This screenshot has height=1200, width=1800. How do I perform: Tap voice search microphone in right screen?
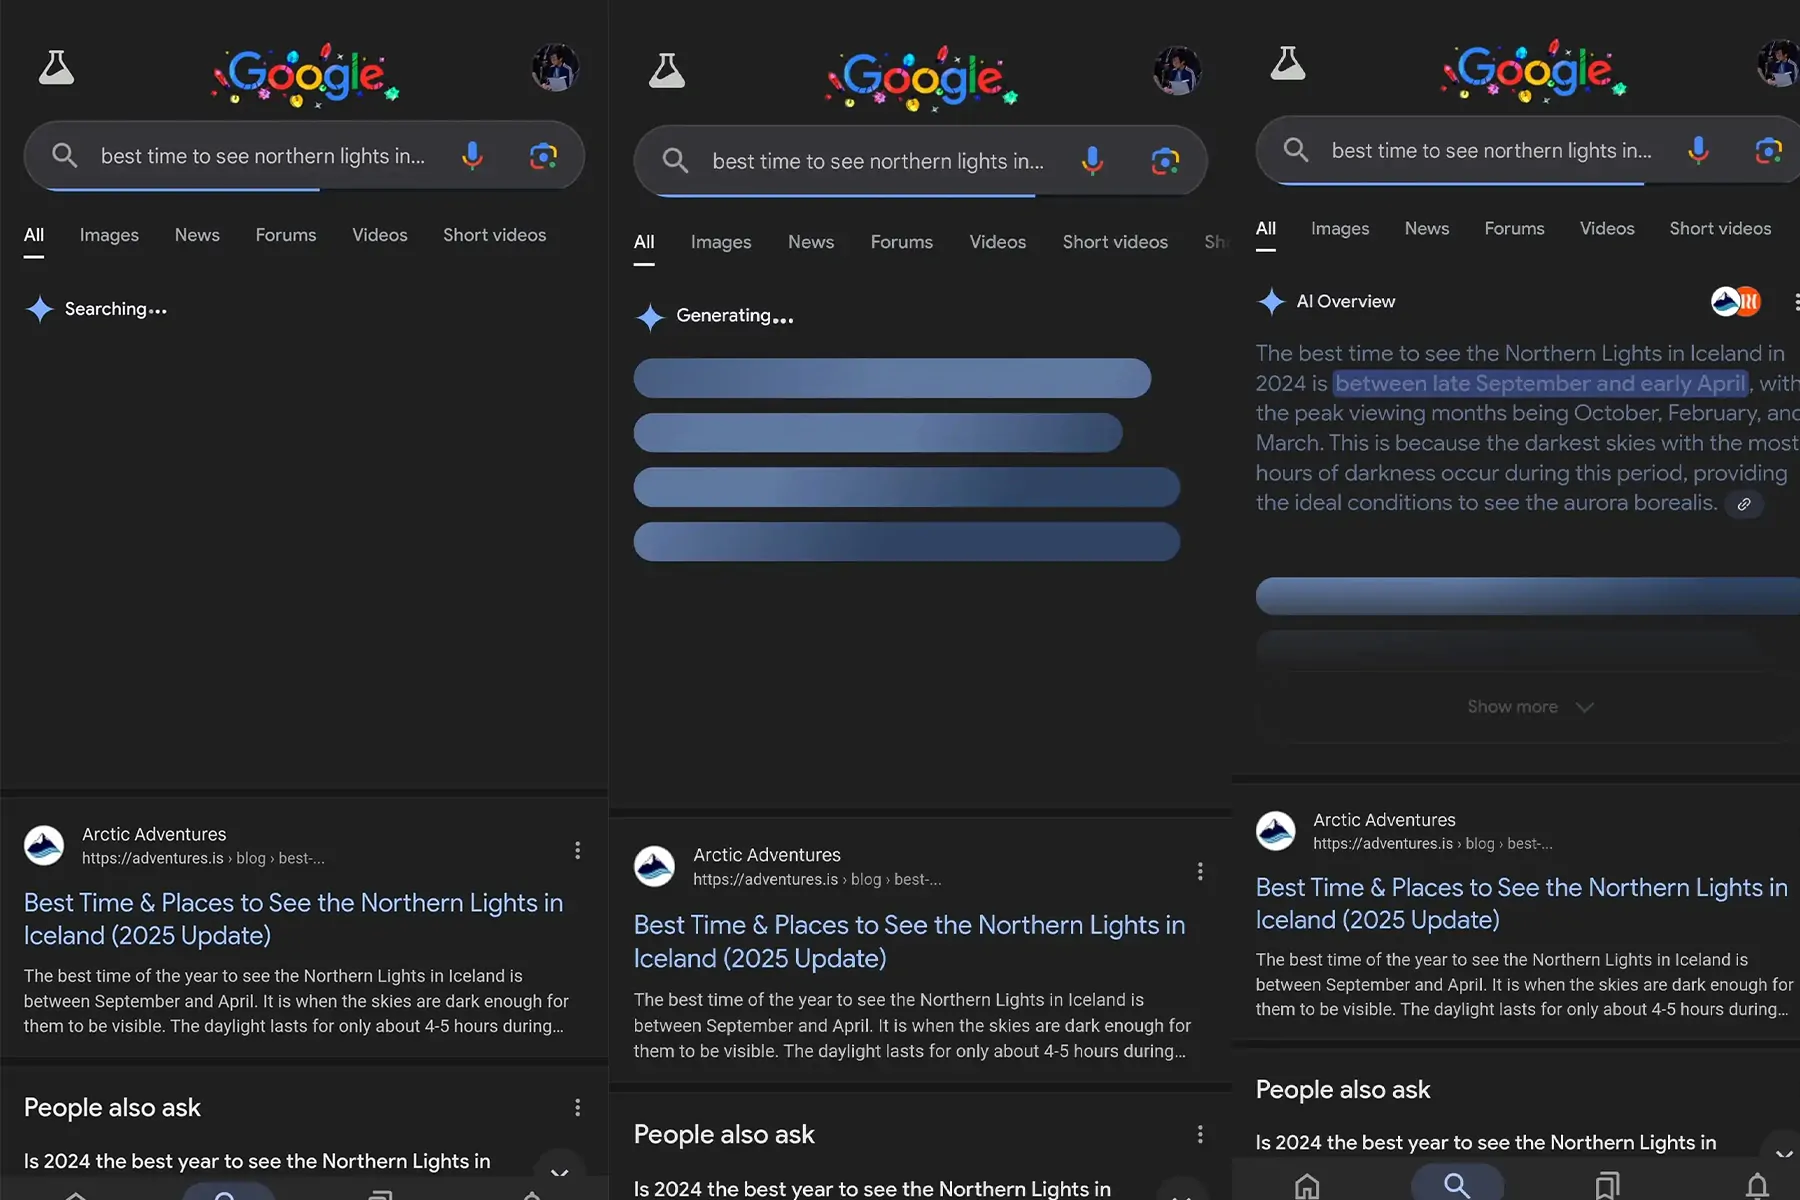tap(1698, 151)
